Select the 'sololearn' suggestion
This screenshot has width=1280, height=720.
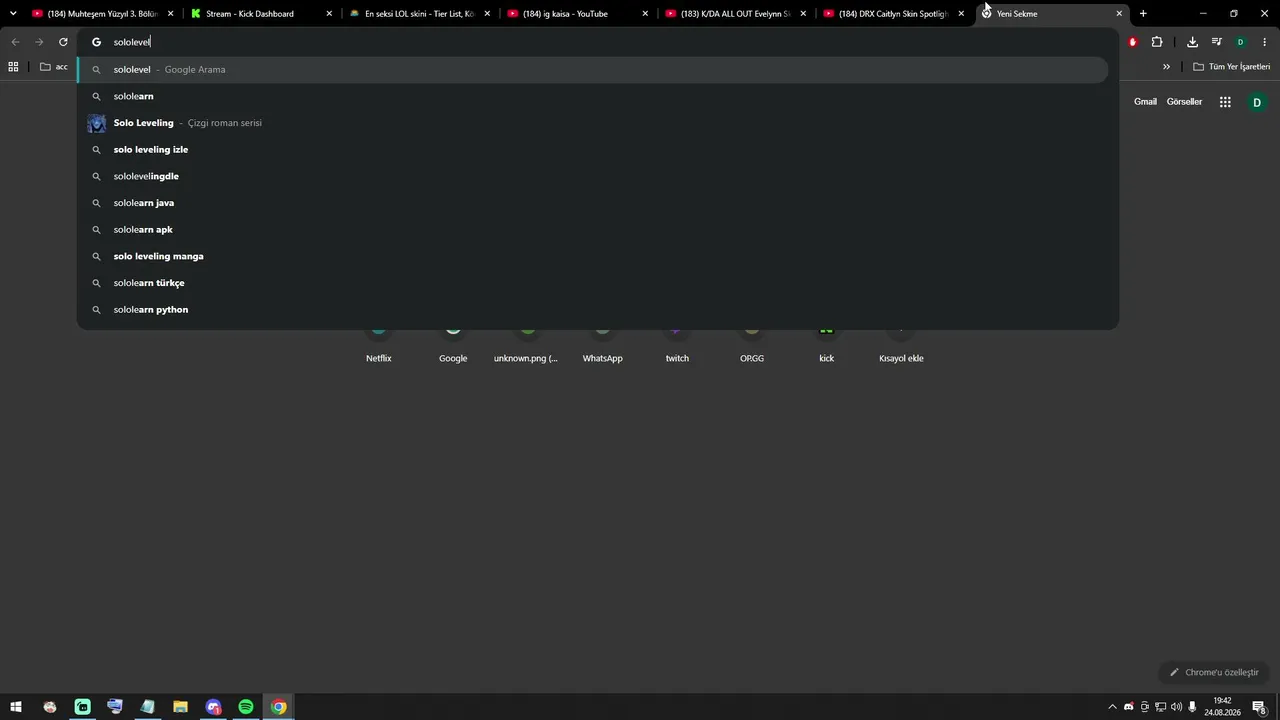pyautogui.click(x=593, y=96)
